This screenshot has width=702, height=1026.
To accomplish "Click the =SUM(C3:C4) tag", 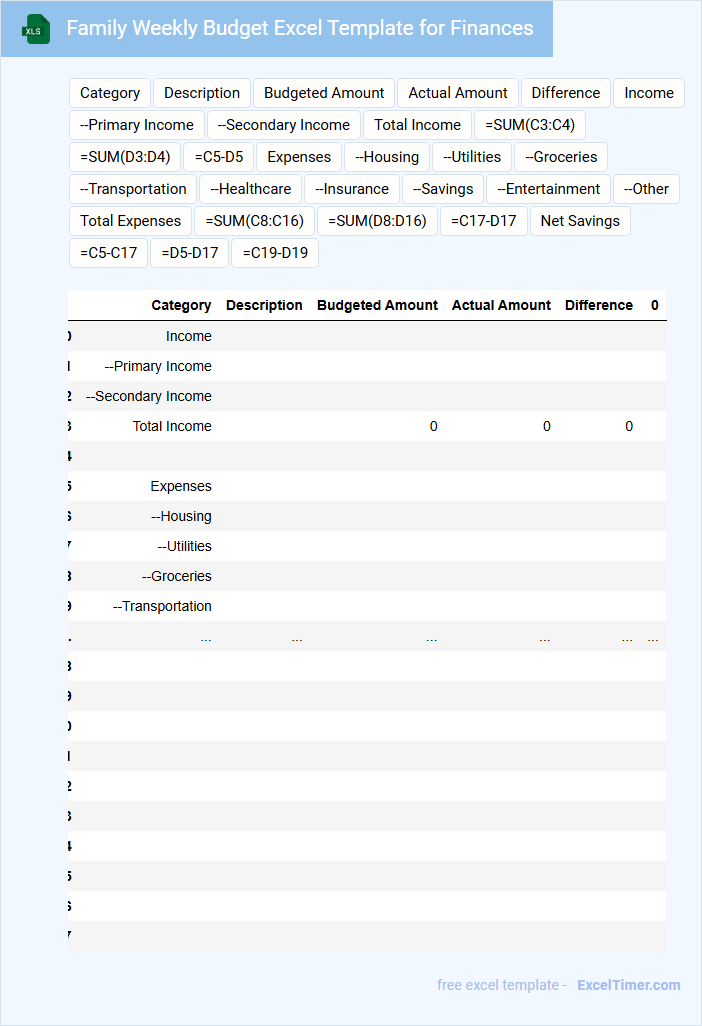I will 530,125.
